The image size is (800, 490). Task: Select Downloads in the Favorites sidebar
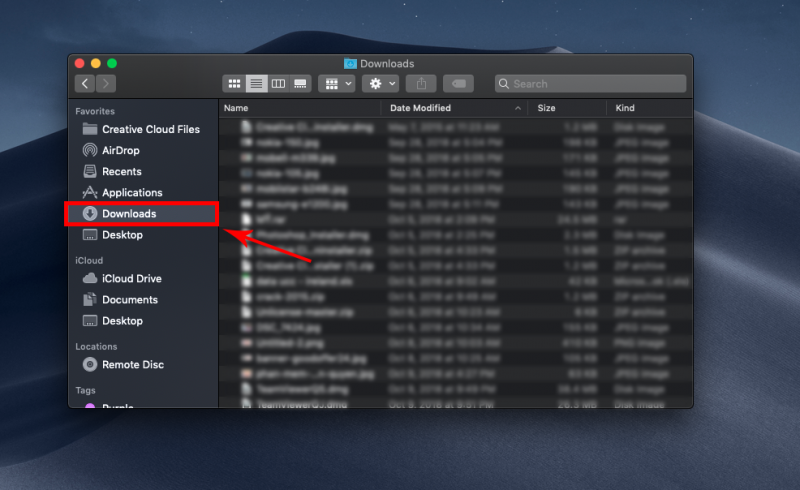tap(128, 214)
